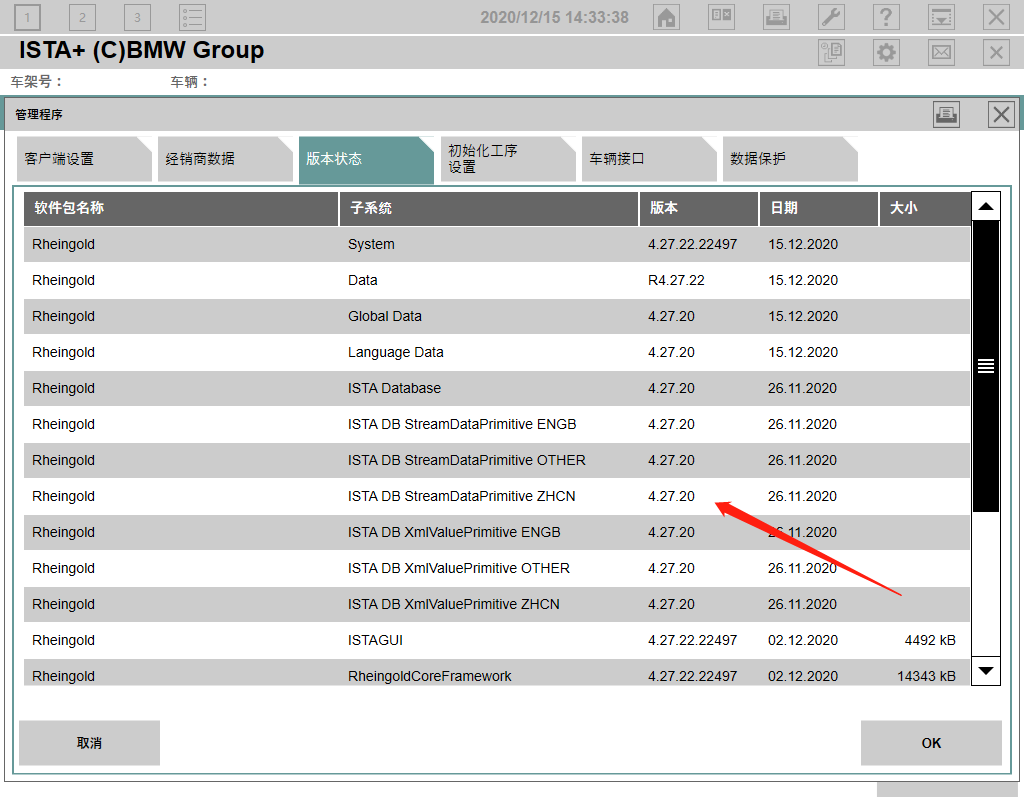
Task: Select ISTA DB XmlValuePrimitive OTHER row
Action: (497, 568)
